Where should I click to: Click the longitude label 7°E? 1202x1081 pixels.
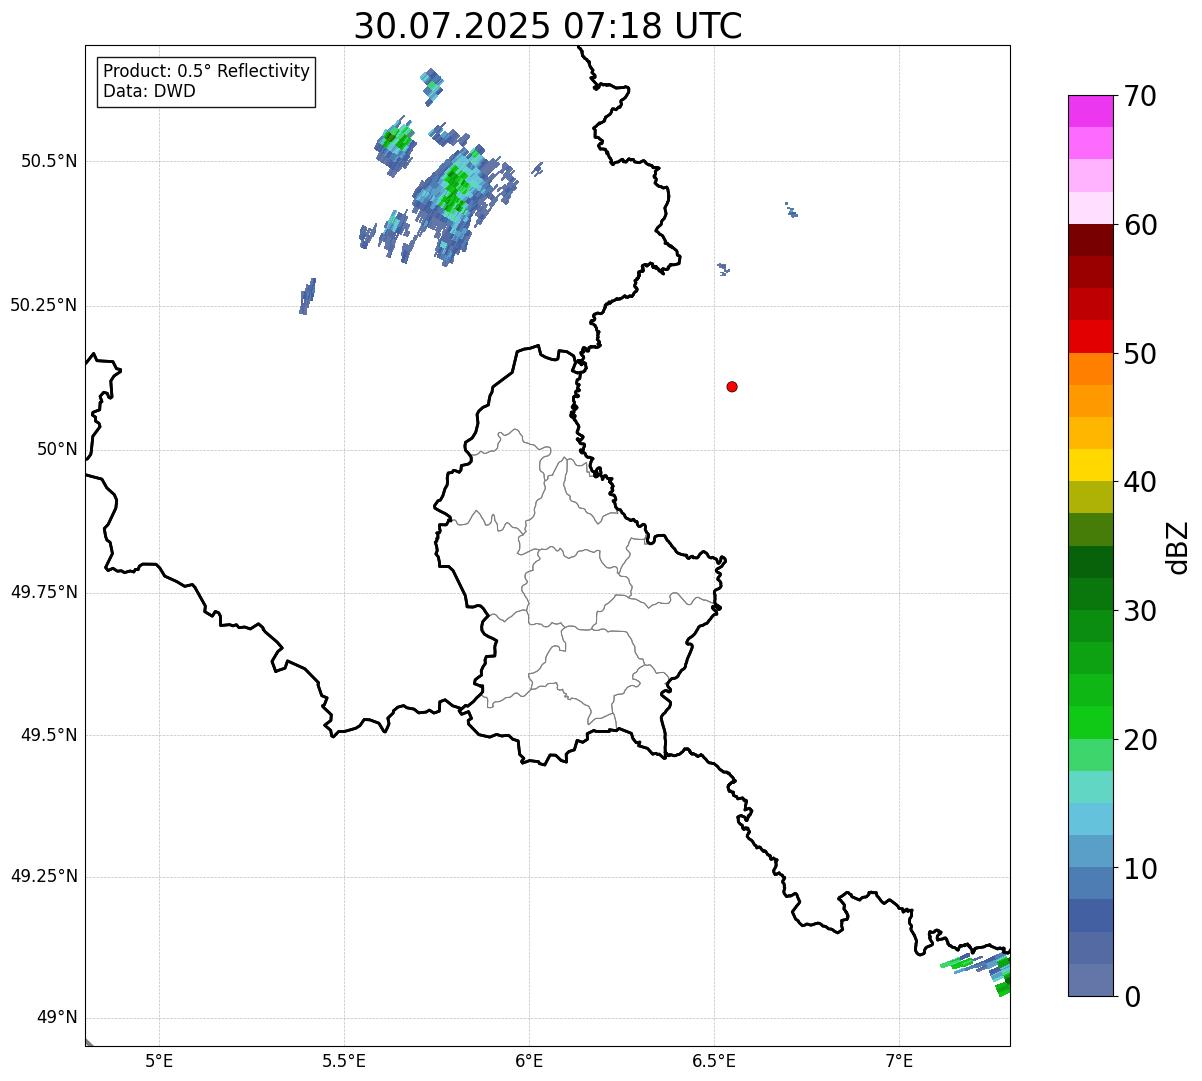point(899,1061)
